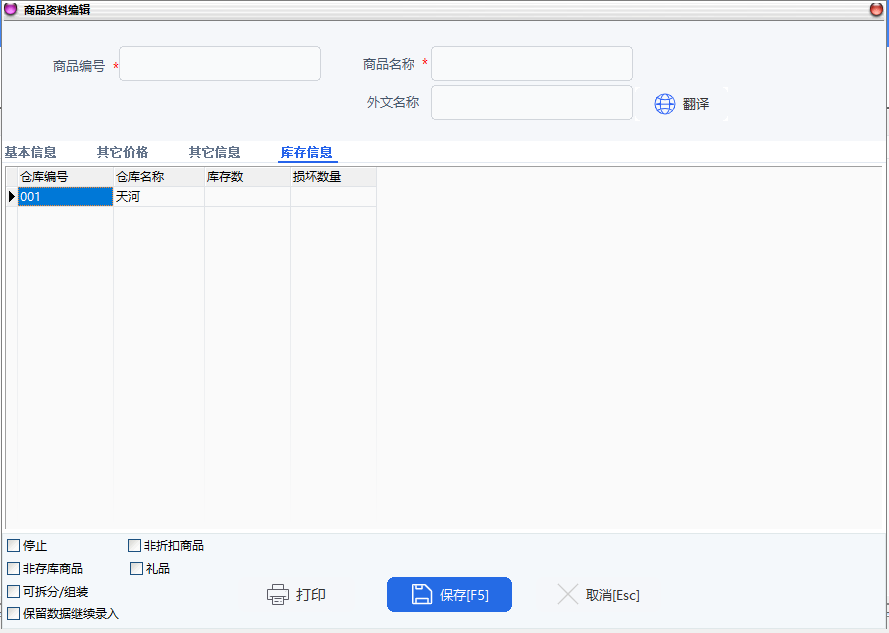Image resolution: width=889 pixels, height=633 pixels.
Task: Click the 外文名称 input field
Action: (531, 103)
